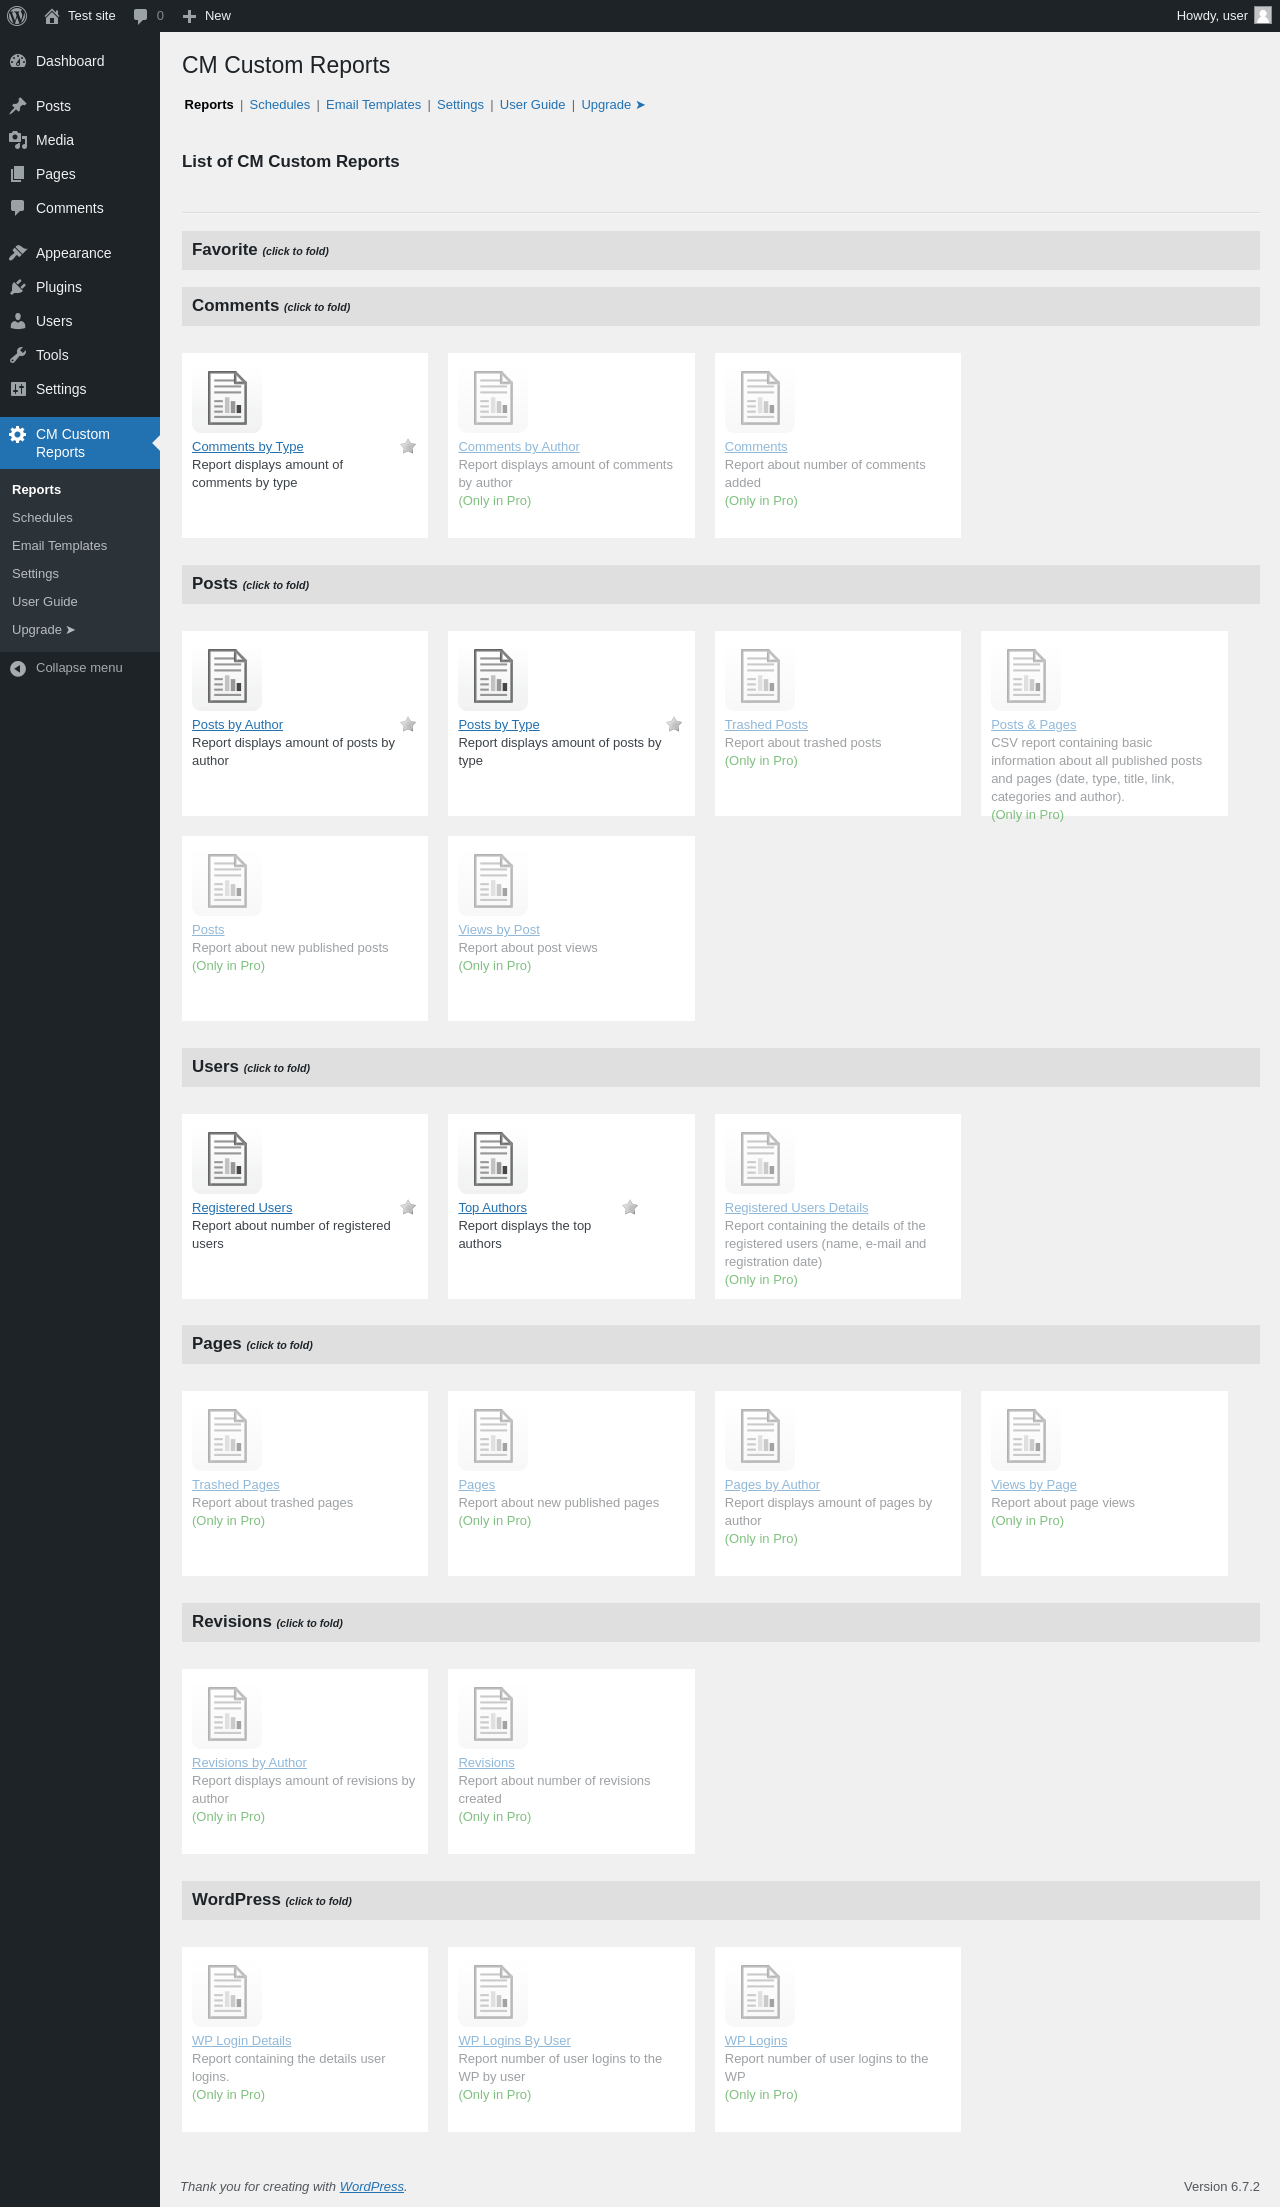Open the Top Authors report link
Viewport: 1280px width, 2207px height.
(x=492, y=1208)
